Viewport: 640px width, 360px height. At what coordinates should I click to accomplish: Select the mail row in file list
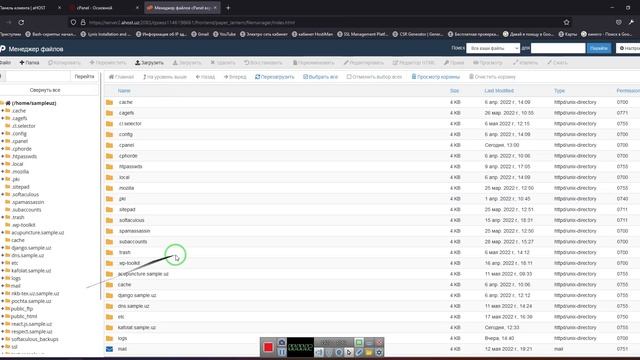click(x=371, y=349)
